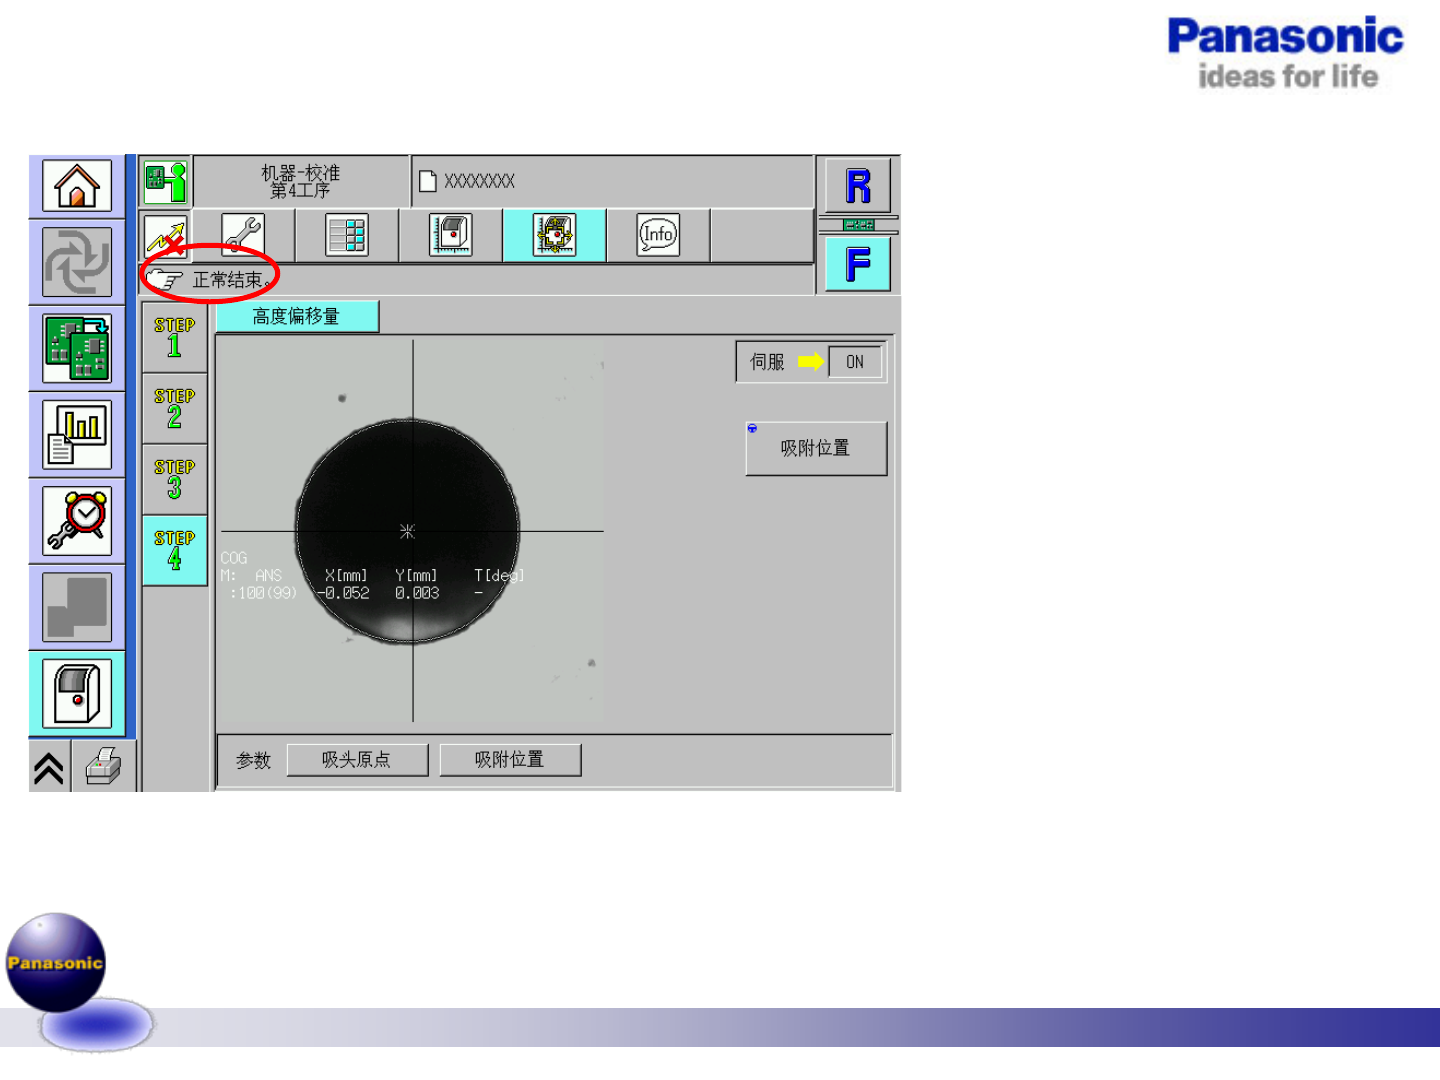Open the bar chart report sidebar icon
The width and height of the screenshot is (1440, 1080).
77,435
